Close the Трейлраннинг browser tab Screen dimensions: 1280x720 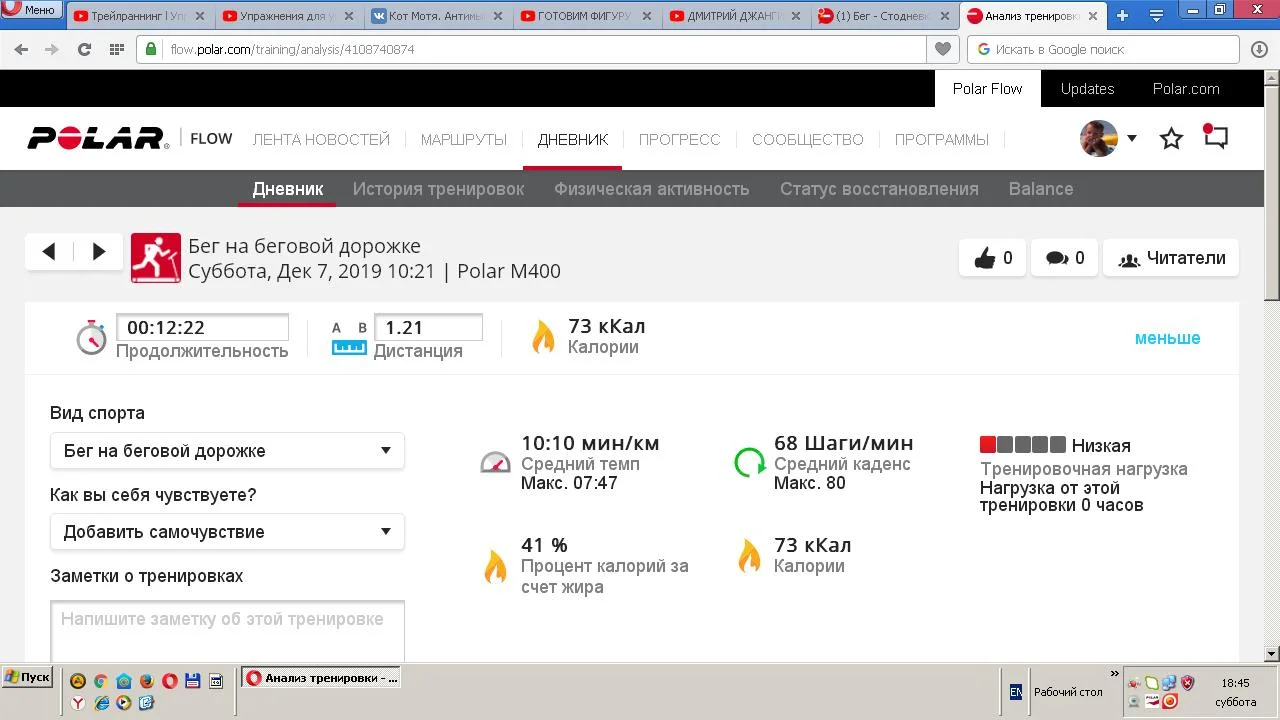point(200,16)
